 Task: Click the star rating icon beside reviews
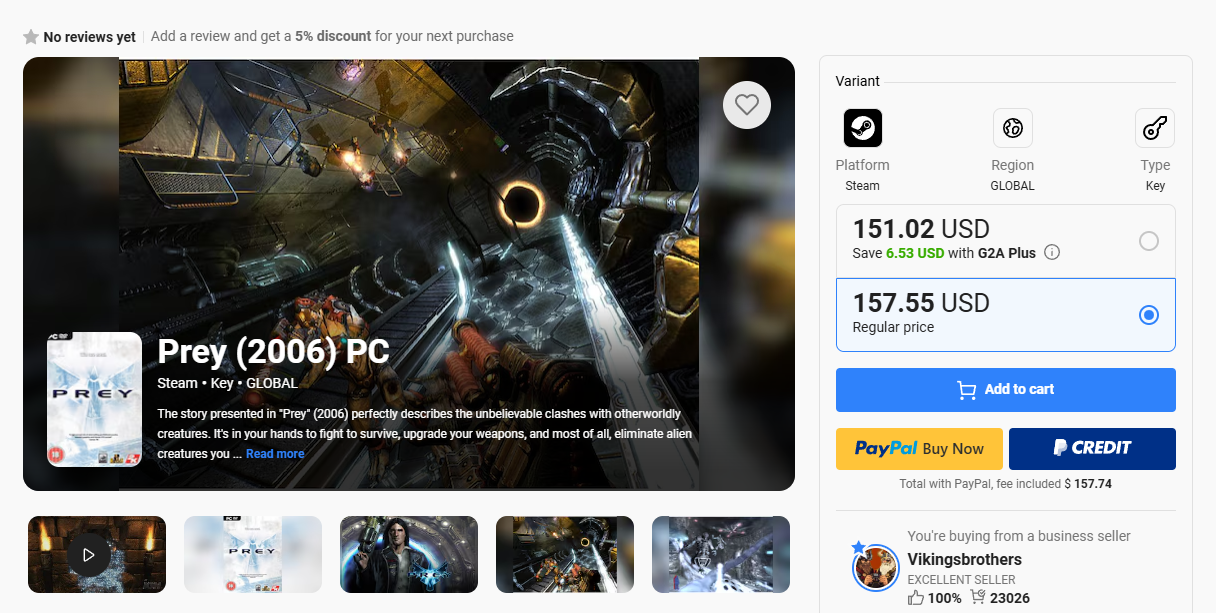coord(31,37)
